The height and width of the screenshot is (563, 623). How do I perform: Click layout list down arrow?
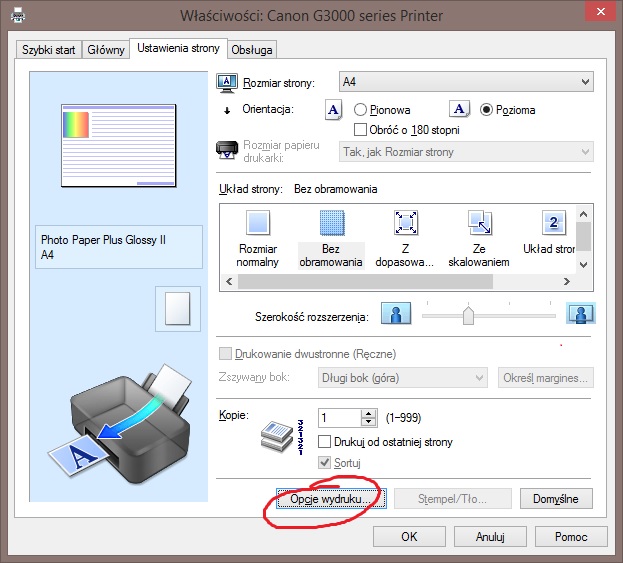point(584,265)
